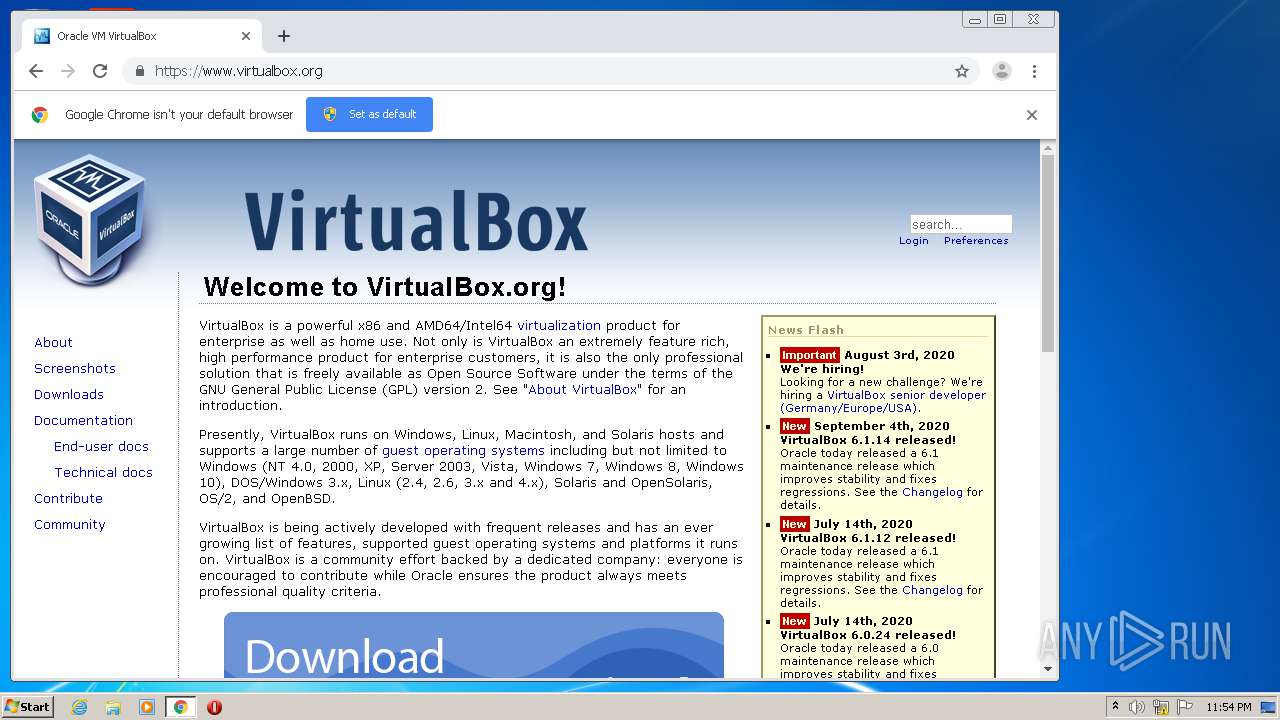Click the padlock site security icon
Image resolution: width=1280 pixels, height=720 pixels.
click(x=139, y=71)
